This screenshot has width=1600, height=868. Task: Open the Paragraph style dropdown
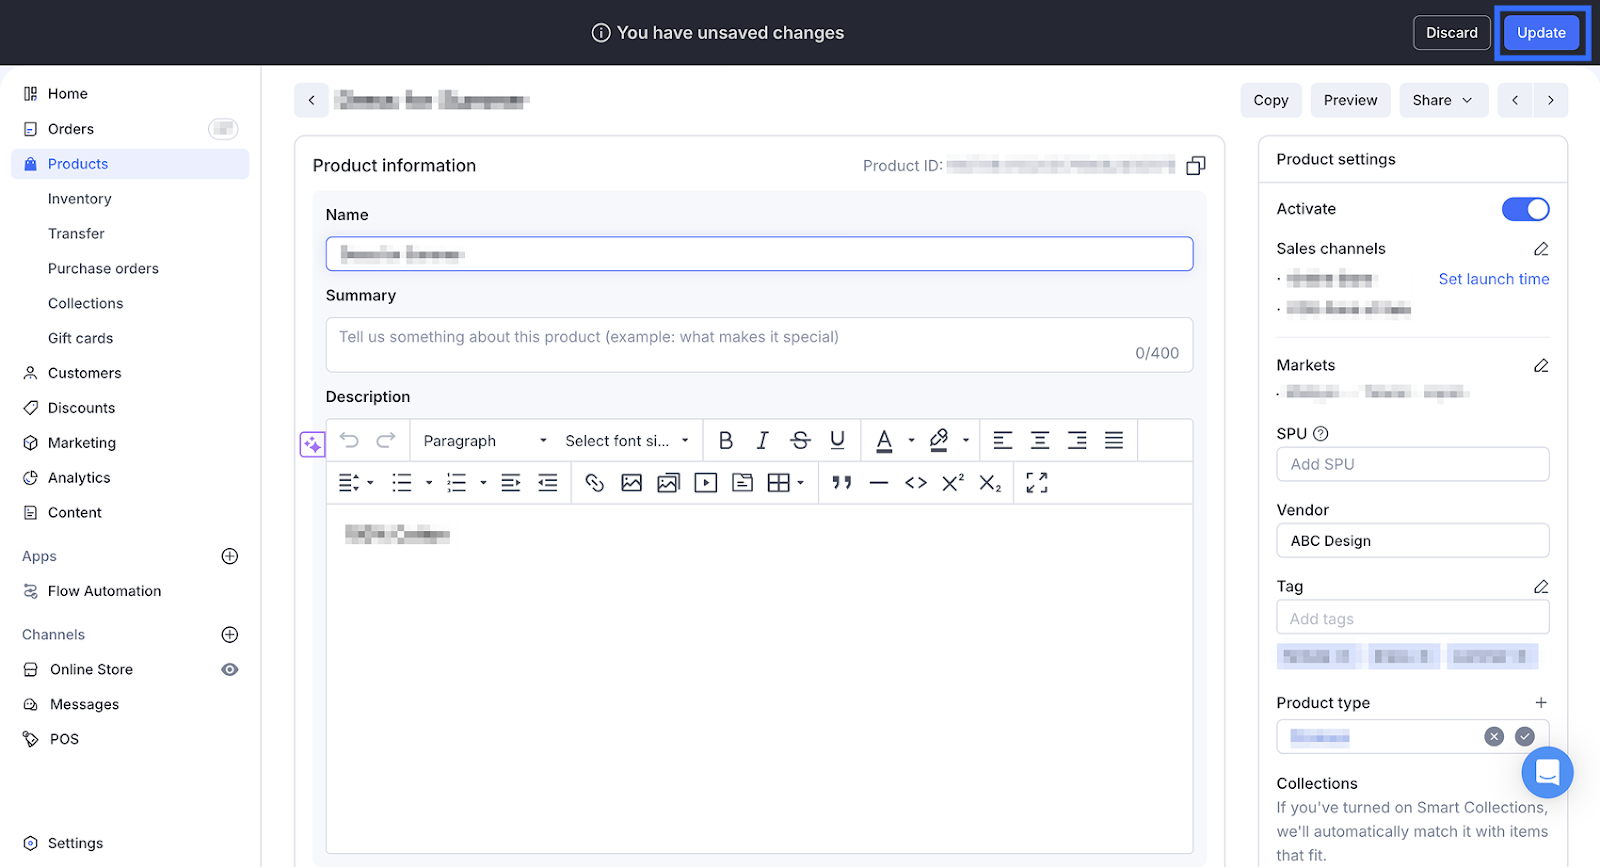484,441
